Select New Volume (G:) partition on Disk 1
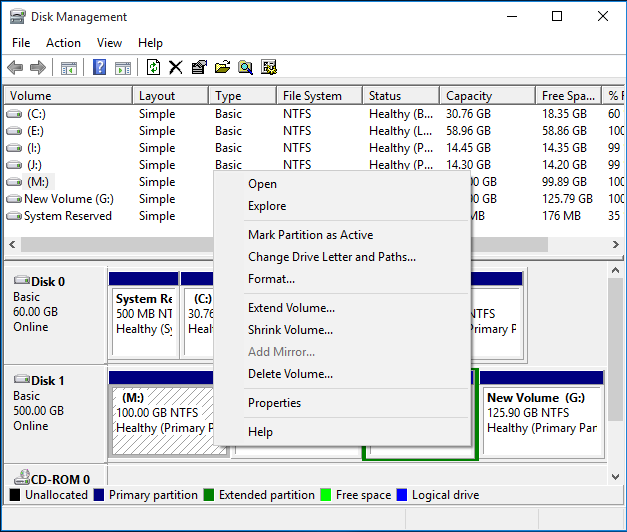 click(542, 414)
